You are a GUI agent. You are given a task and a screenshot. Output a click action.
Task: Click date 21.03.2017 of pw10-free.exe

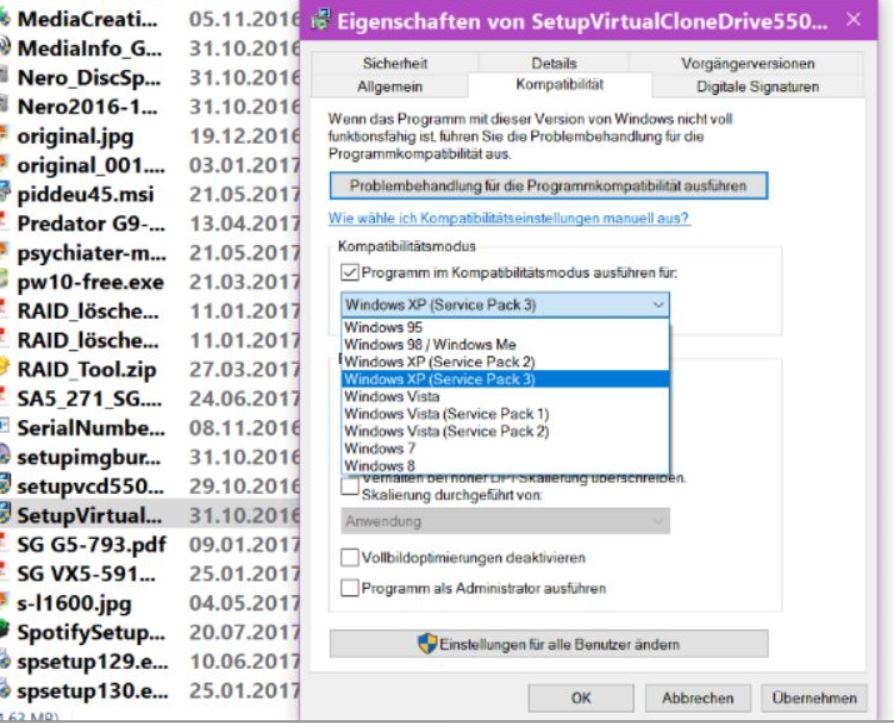244,282
